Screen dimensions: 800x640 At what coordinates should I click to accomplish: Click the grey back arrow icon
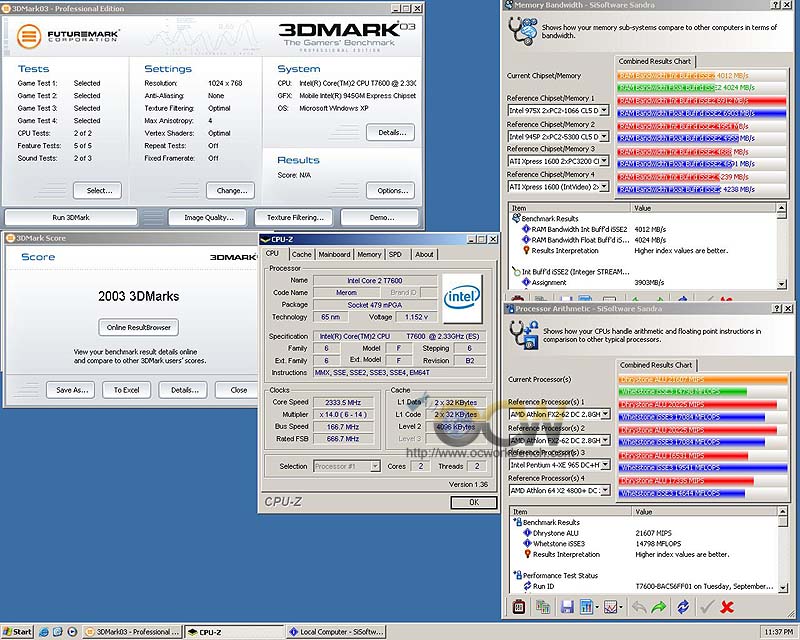[639, 607]
